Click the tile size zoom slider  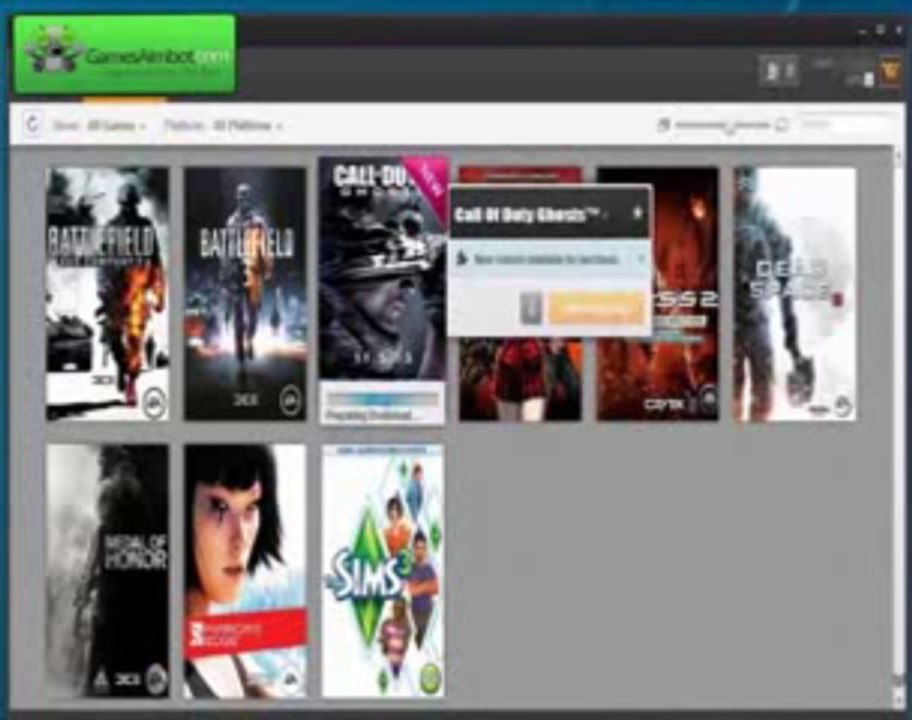click(x=723, y=125)
